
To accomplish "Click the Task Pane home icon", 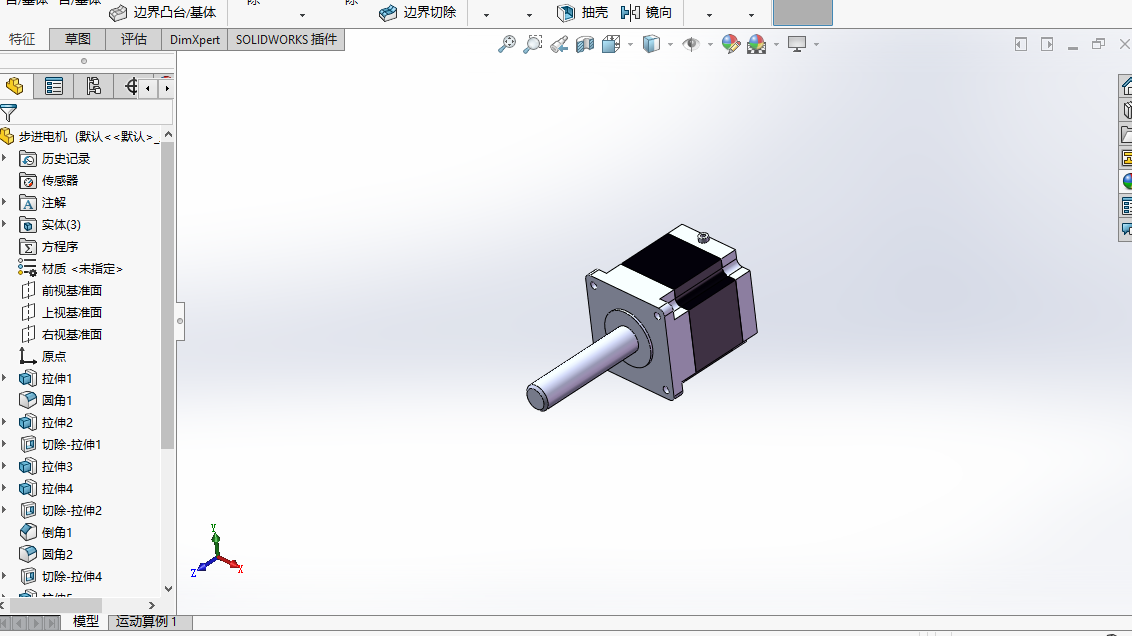I will (x=1126, y=86).
